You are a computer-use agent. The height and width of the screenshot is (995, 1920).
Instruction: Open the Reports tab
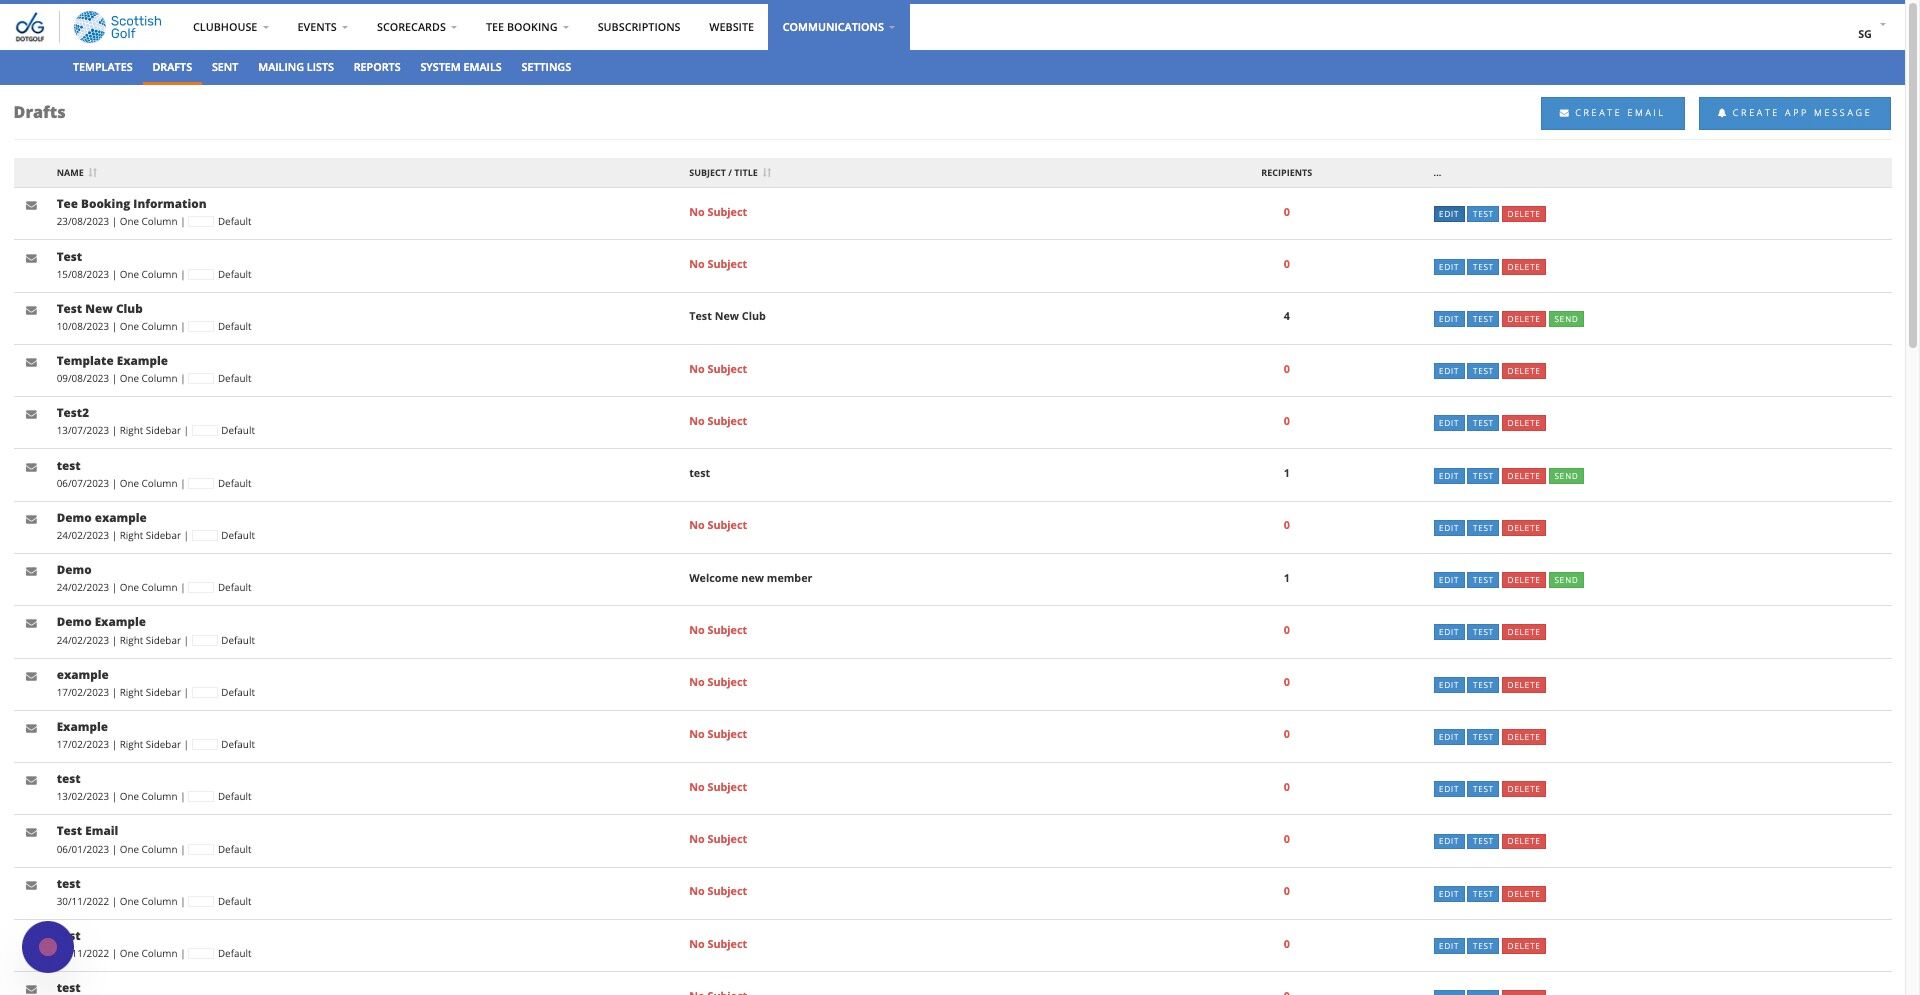click(x=377, y=67)
